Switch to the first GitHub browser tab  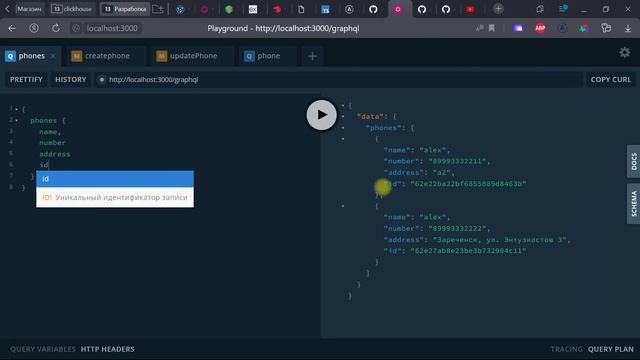373,9
